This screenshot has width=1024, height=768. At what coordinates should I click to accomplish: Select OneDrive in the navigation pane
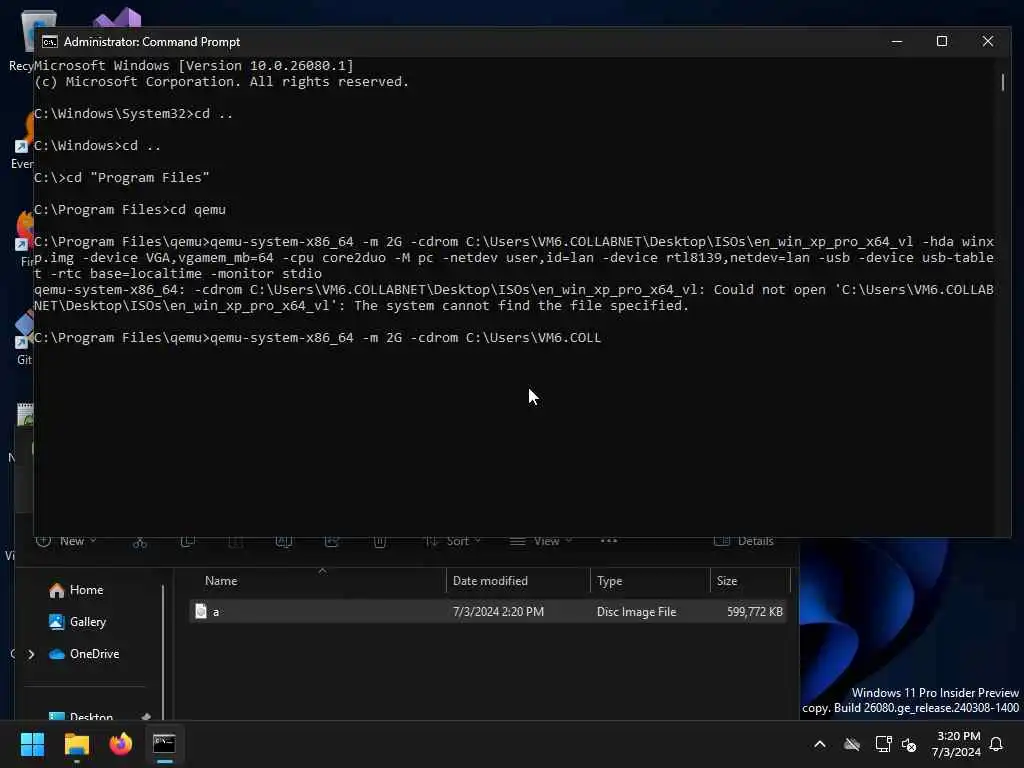pos(84,654)
